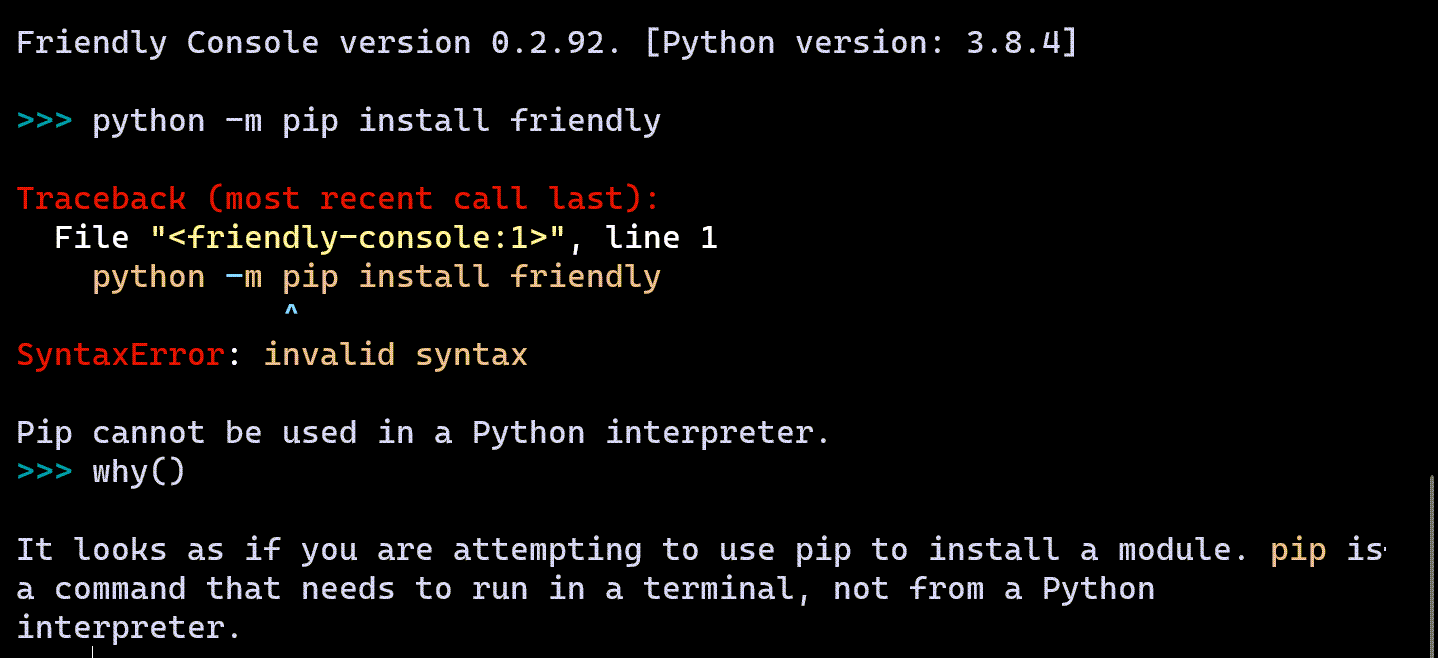Click the final 'interpreter.' line
The height and width of the screenshot is (658, 1438).
129,628
